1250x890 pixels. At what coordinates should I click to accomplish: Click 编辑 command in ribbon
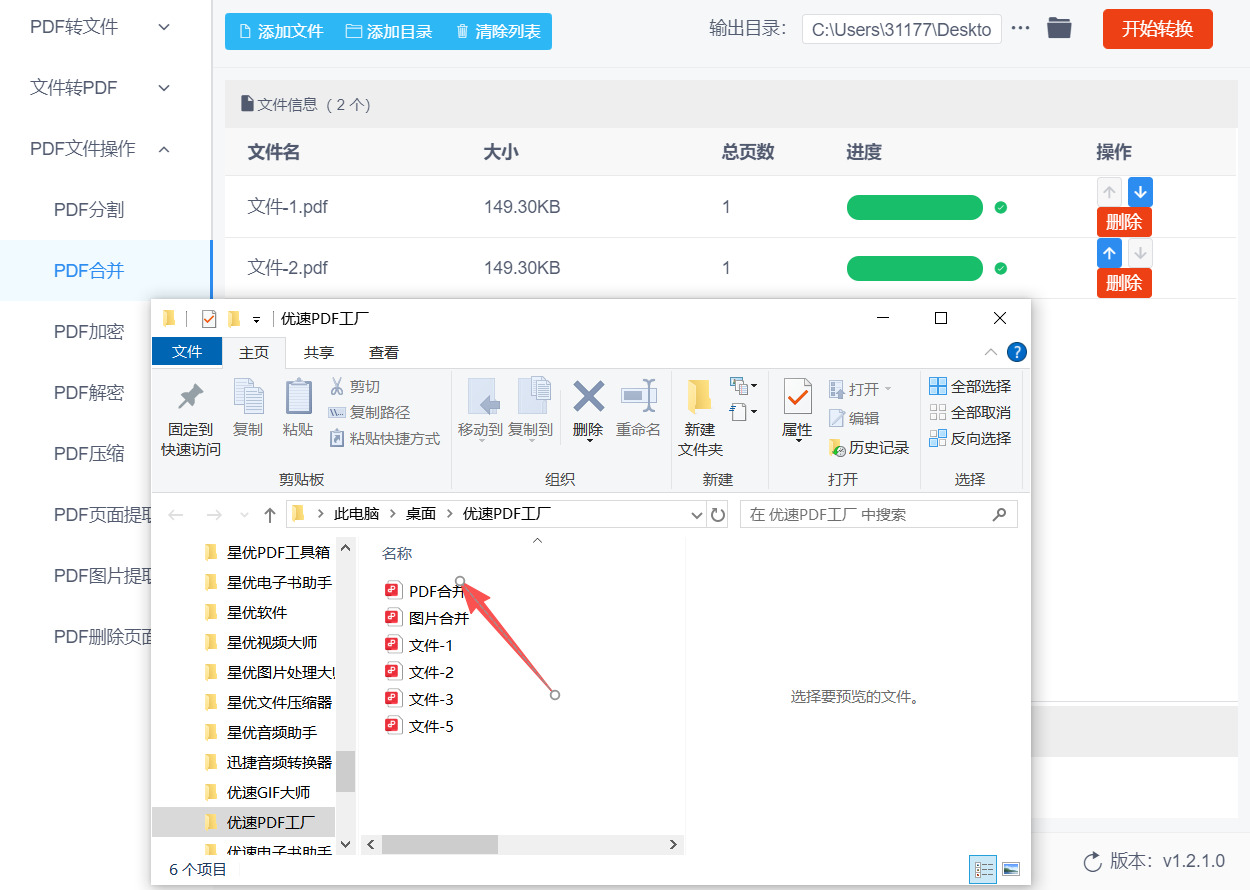(854, 418)
